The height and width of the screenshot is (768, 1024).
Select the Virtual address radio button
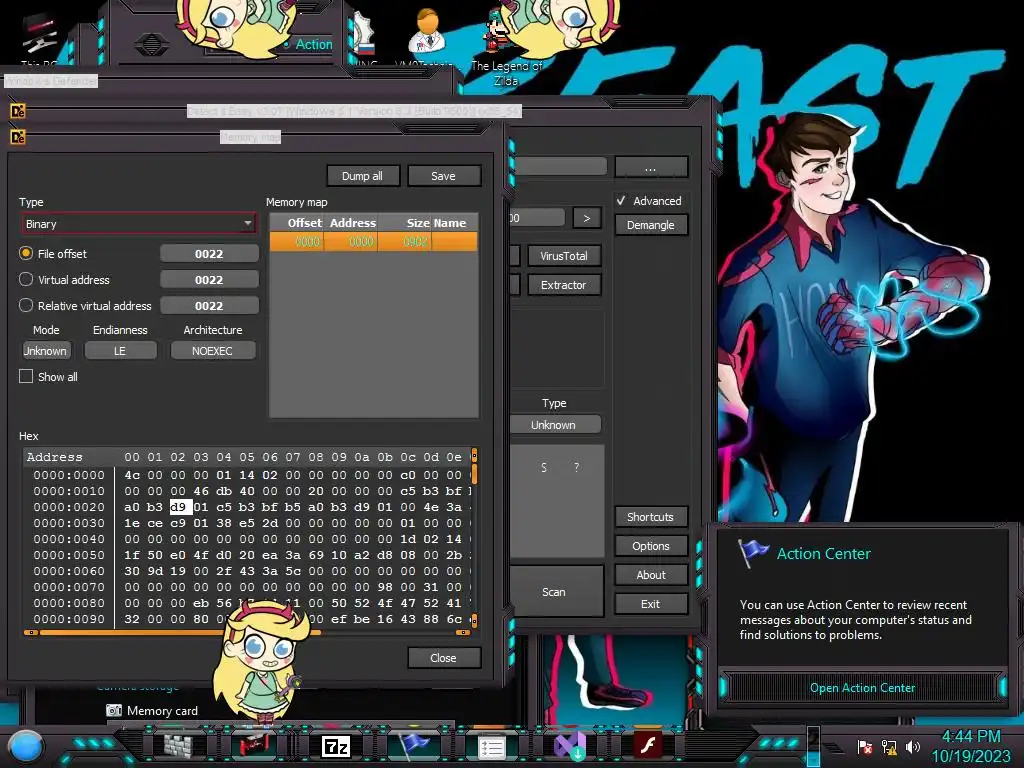click(x=25, y=280)
